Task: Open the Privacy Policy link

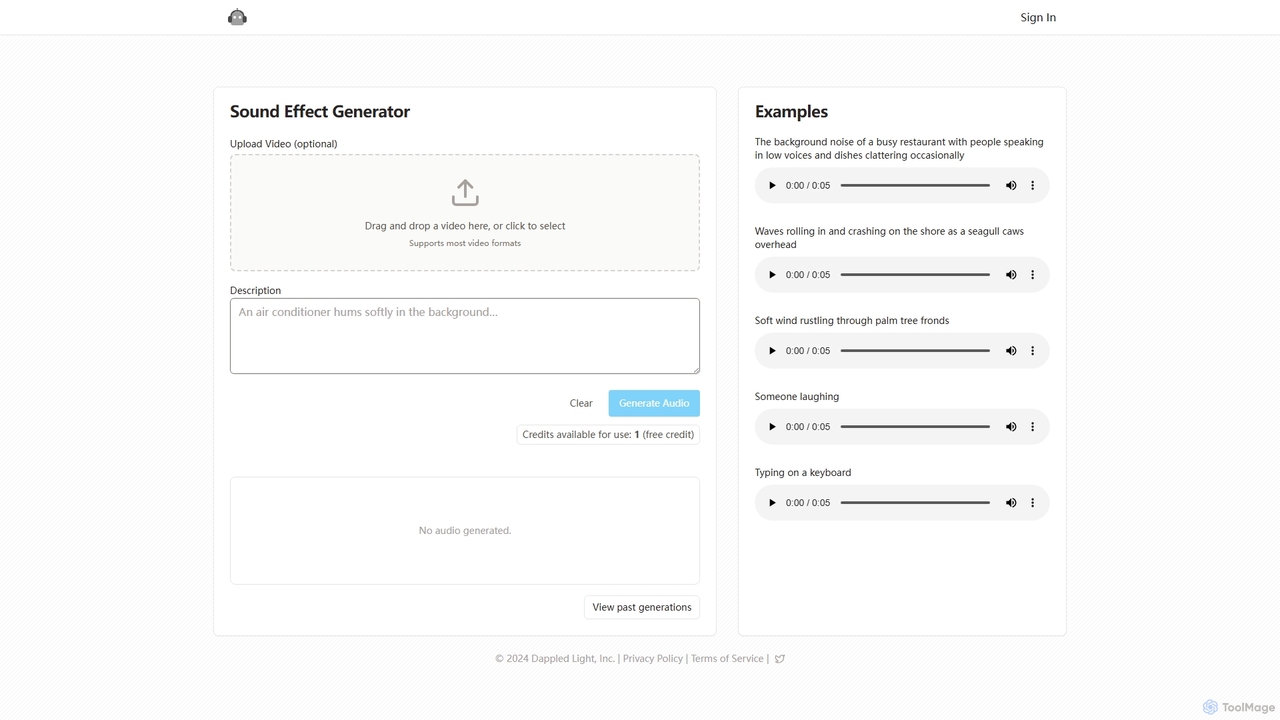Action: click(653, 659)
